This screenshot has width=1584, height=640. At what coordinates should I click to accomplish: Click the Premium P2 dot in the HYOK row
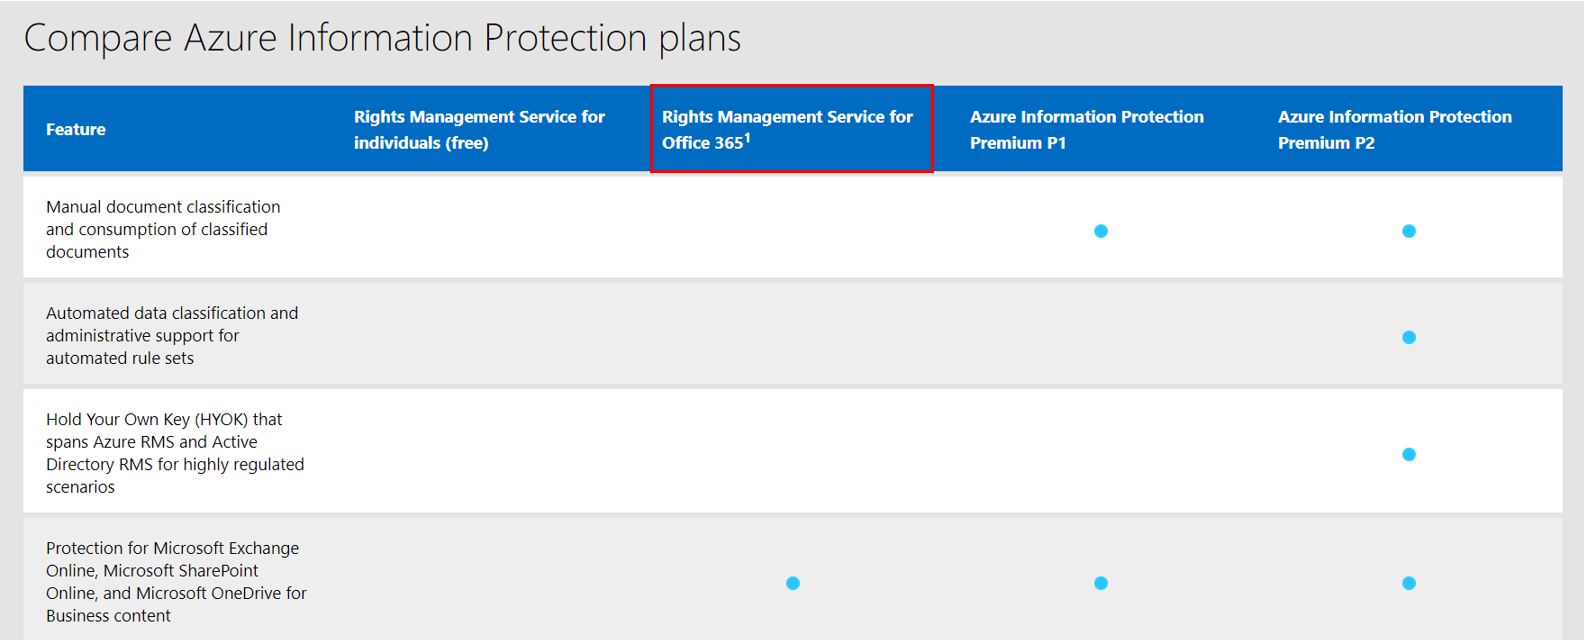point(1408,454)
